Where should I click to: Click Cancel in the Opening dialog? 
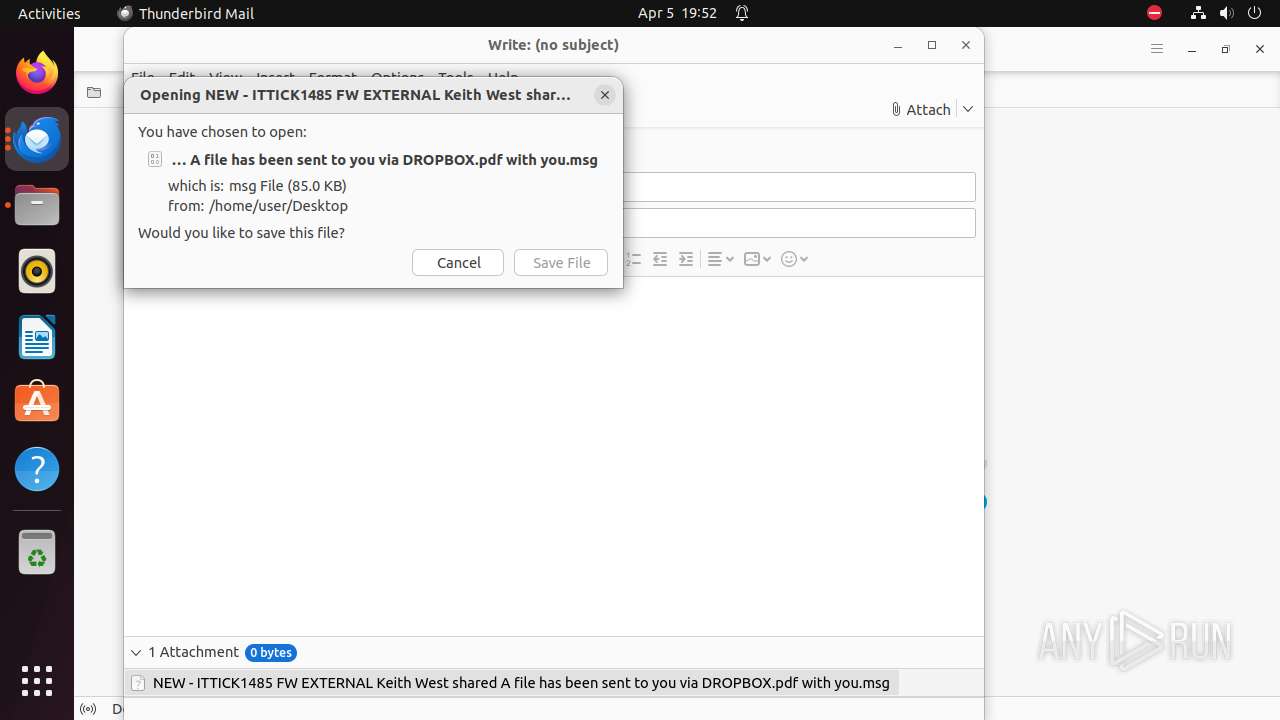pyautogui.click(x=458, y=262)
